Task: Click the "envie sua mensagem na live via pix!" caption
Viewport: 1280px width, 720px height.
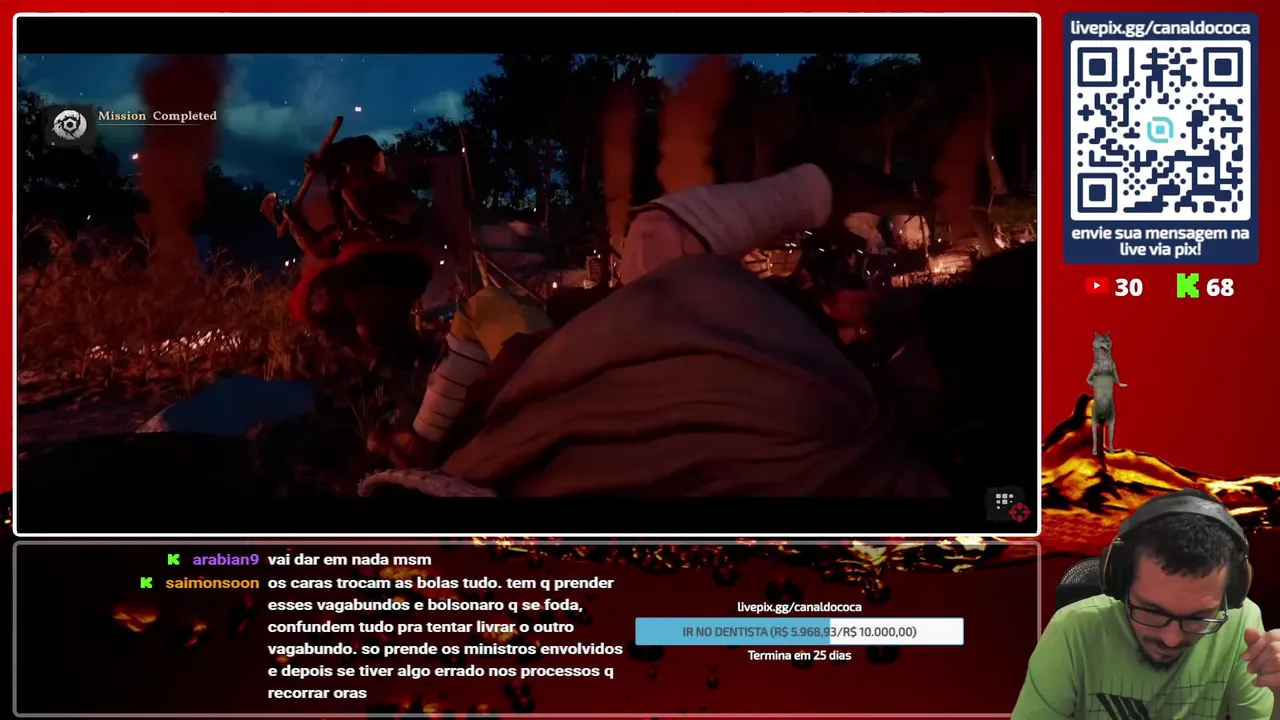Action: point(1160,241)
